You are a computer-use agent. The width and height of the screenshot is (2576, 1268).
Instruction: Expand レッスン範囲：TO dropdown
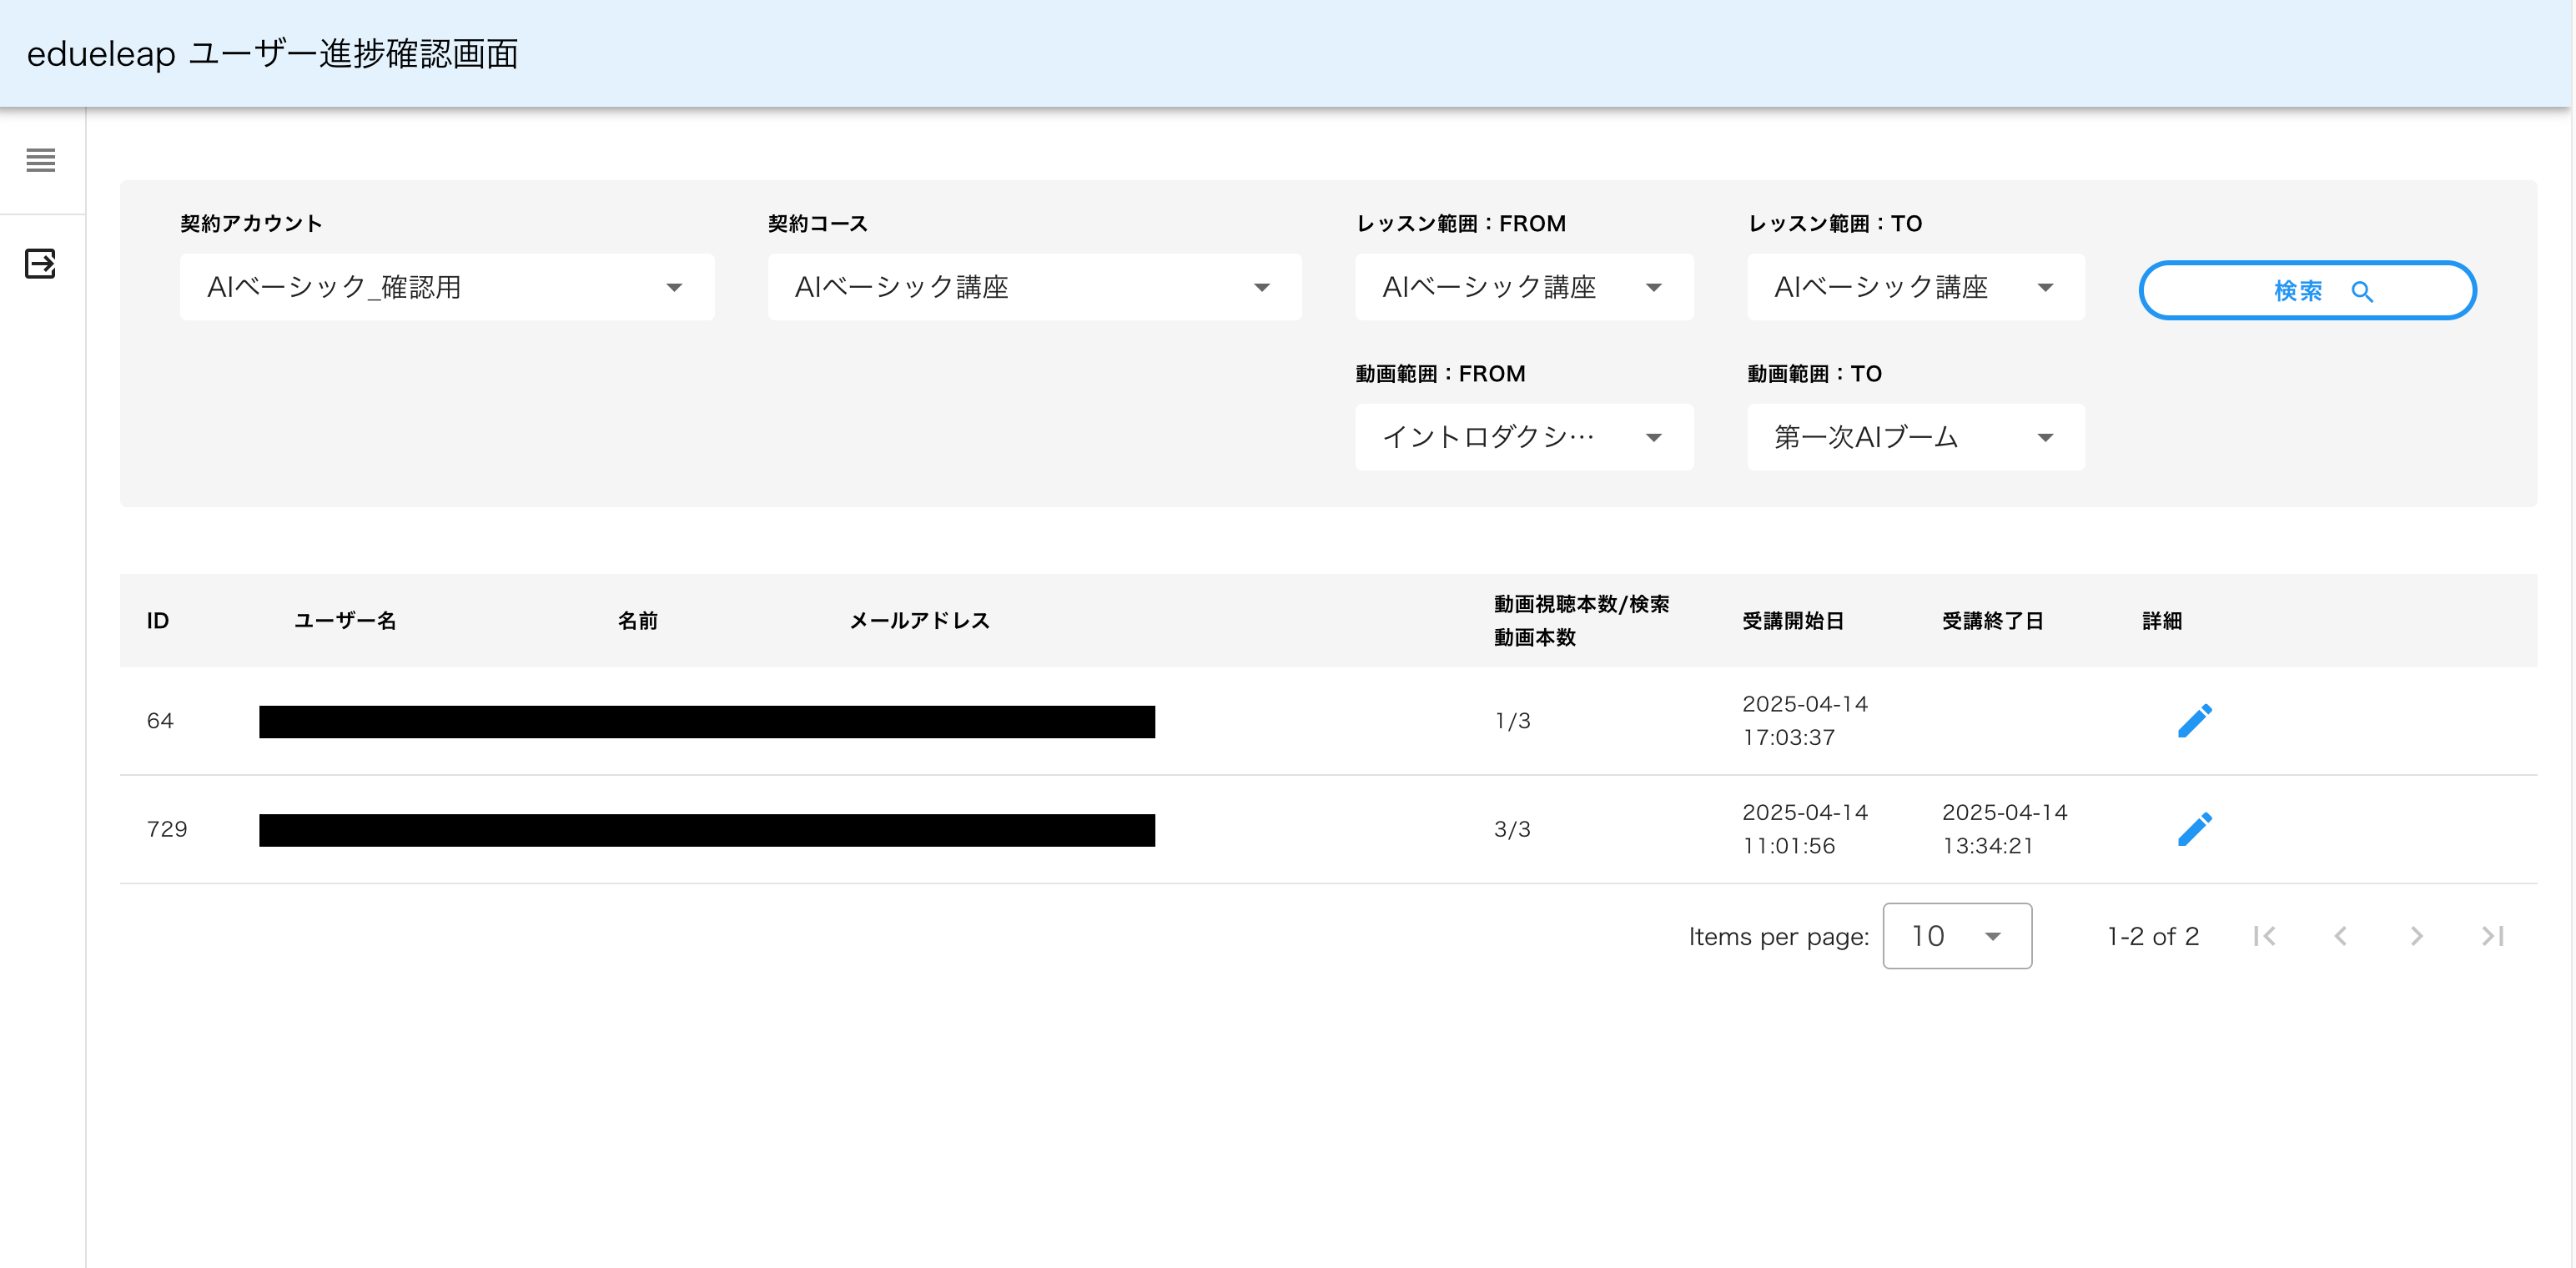click(1916, 287)
